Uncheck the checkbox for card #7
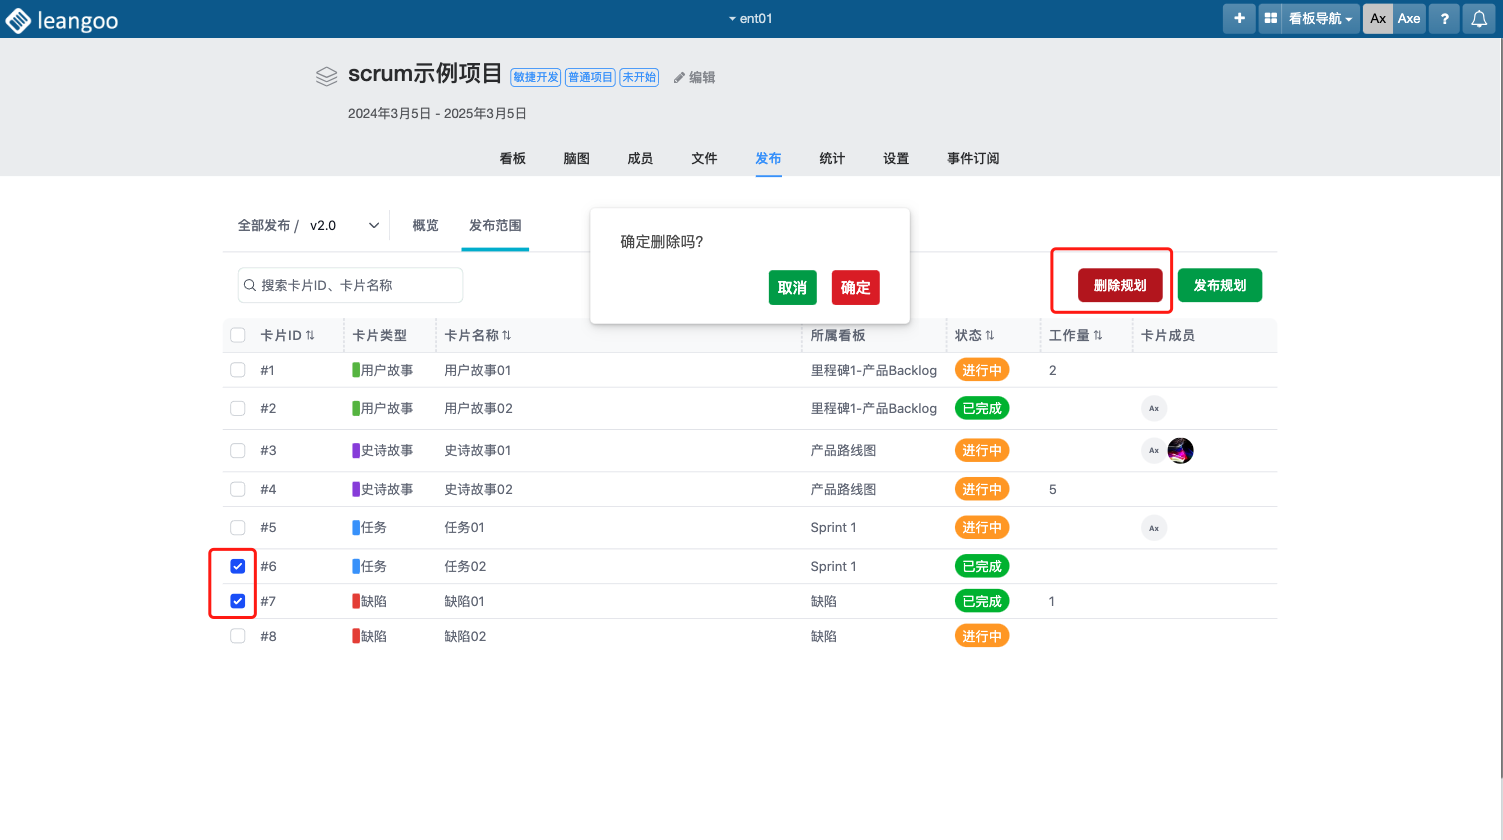The image size is (1503, 840). click(238, 601)
